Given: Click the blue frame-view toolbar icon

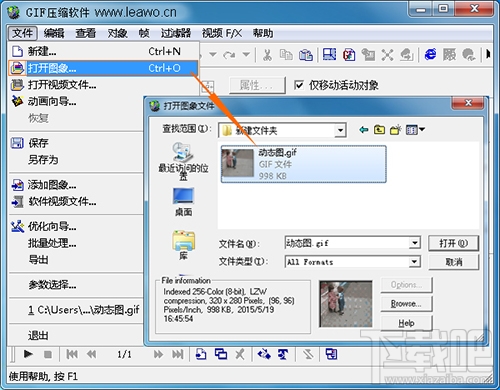Looking at the screenshot, I should click(329, 55).
